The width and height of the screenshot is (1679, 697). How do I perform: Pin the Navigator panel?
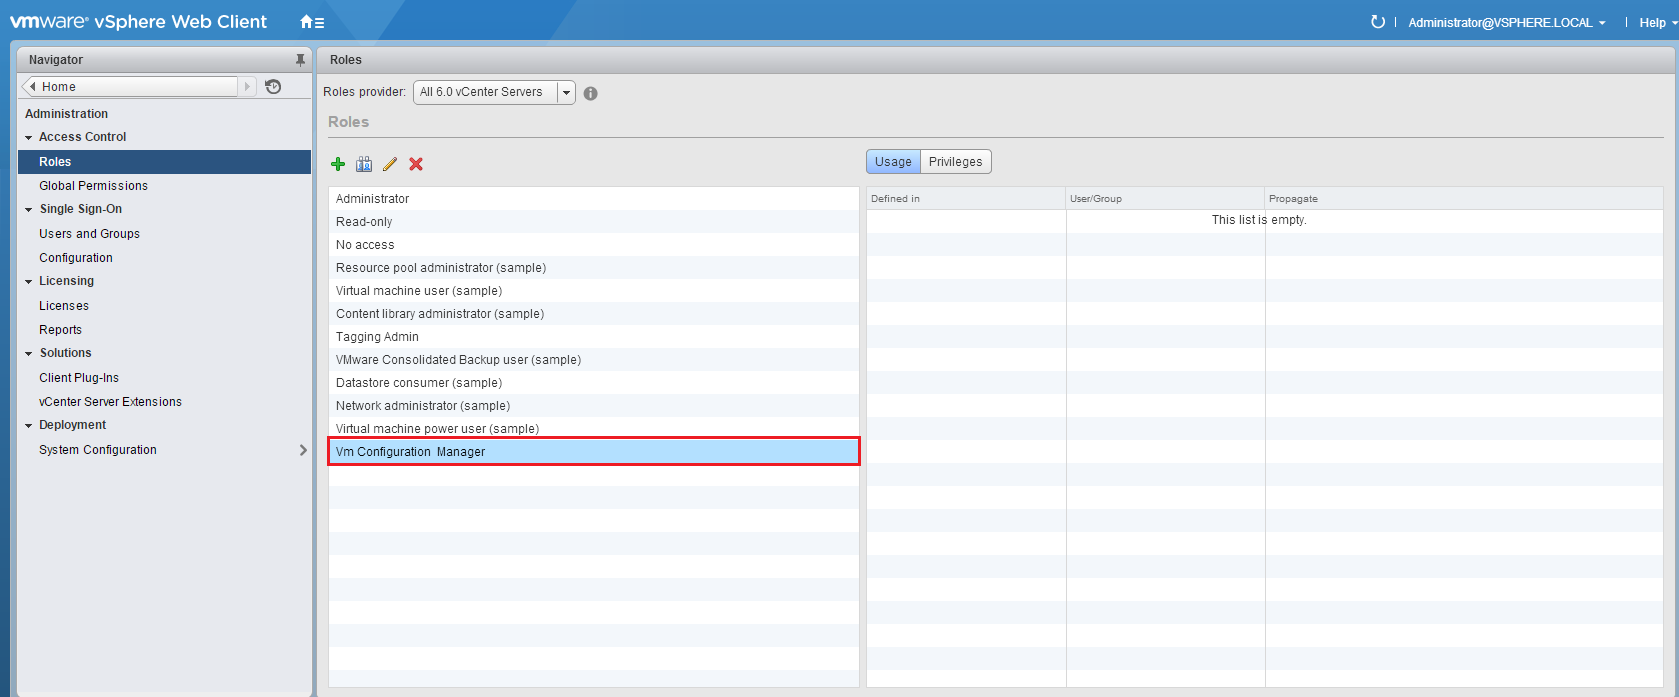click(300, 60)
